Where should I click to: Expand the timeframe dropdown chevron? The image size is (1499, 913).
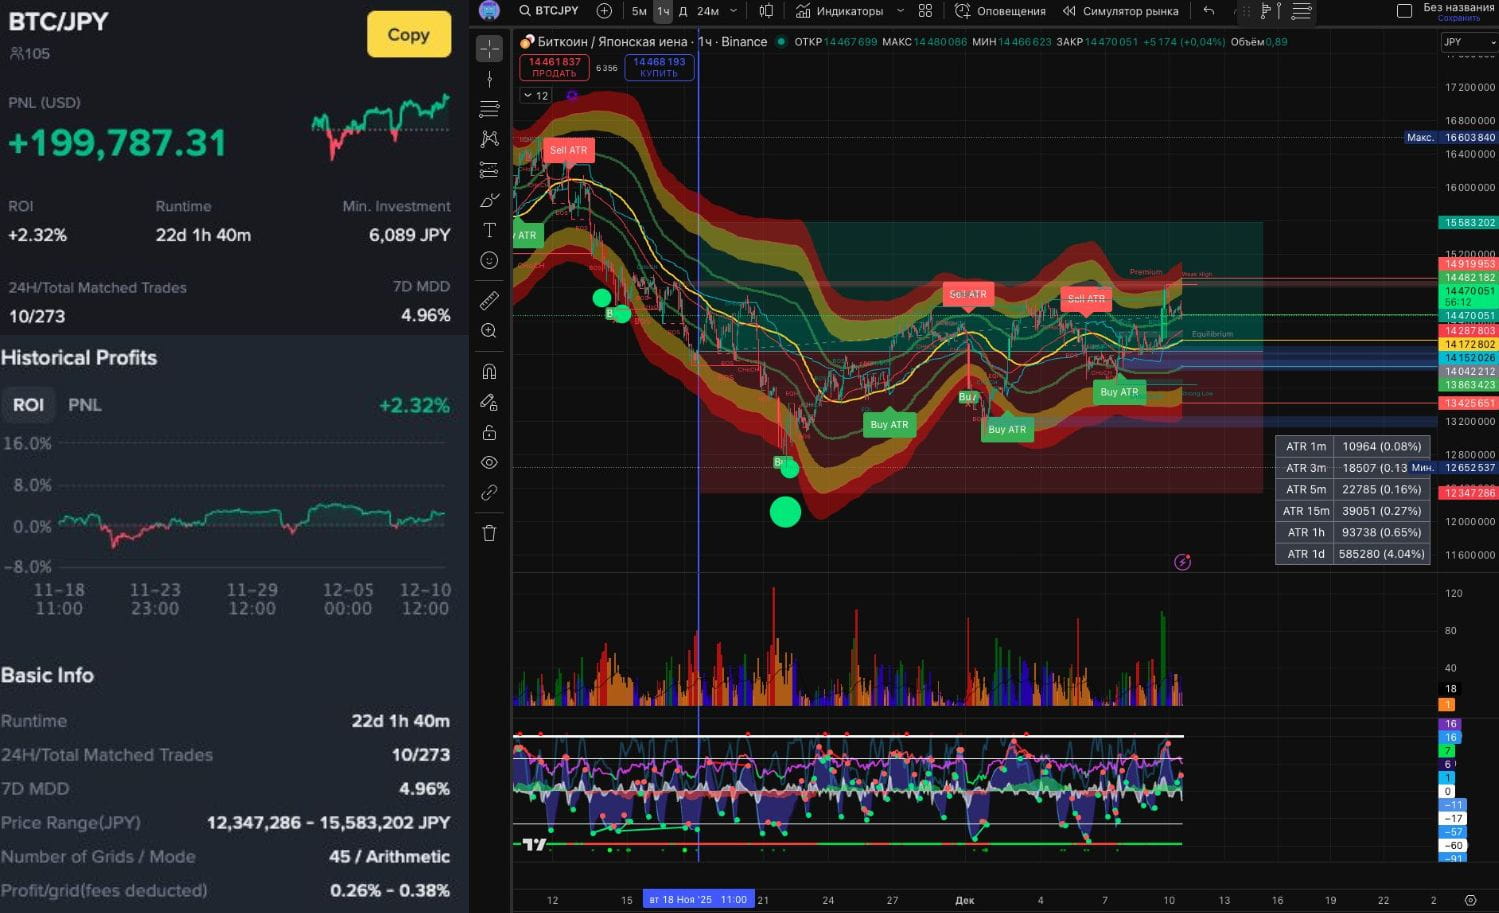pyautogui.click(x=733, y=11)
